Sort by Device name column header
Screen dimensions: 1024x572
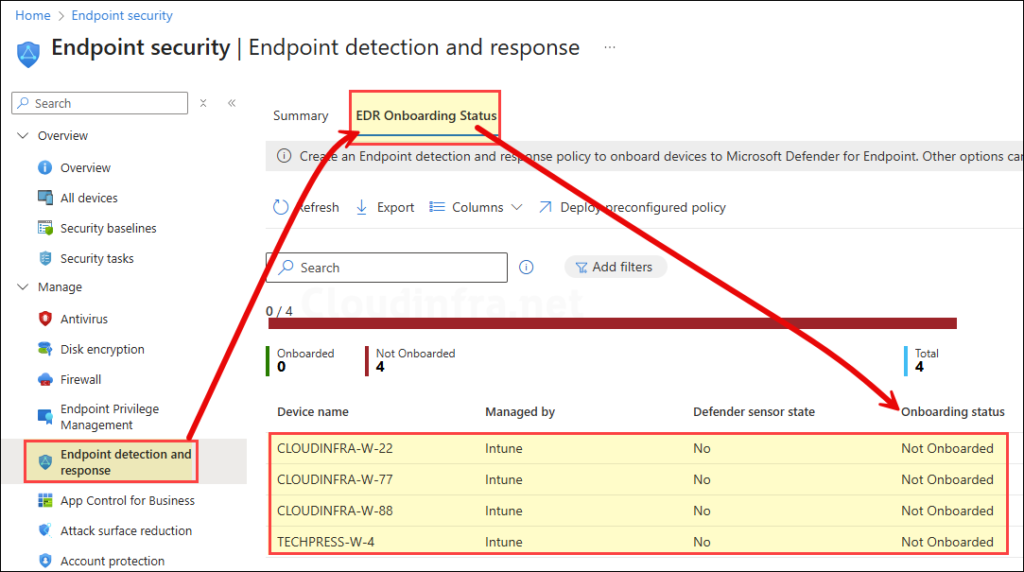pos(313,412)
